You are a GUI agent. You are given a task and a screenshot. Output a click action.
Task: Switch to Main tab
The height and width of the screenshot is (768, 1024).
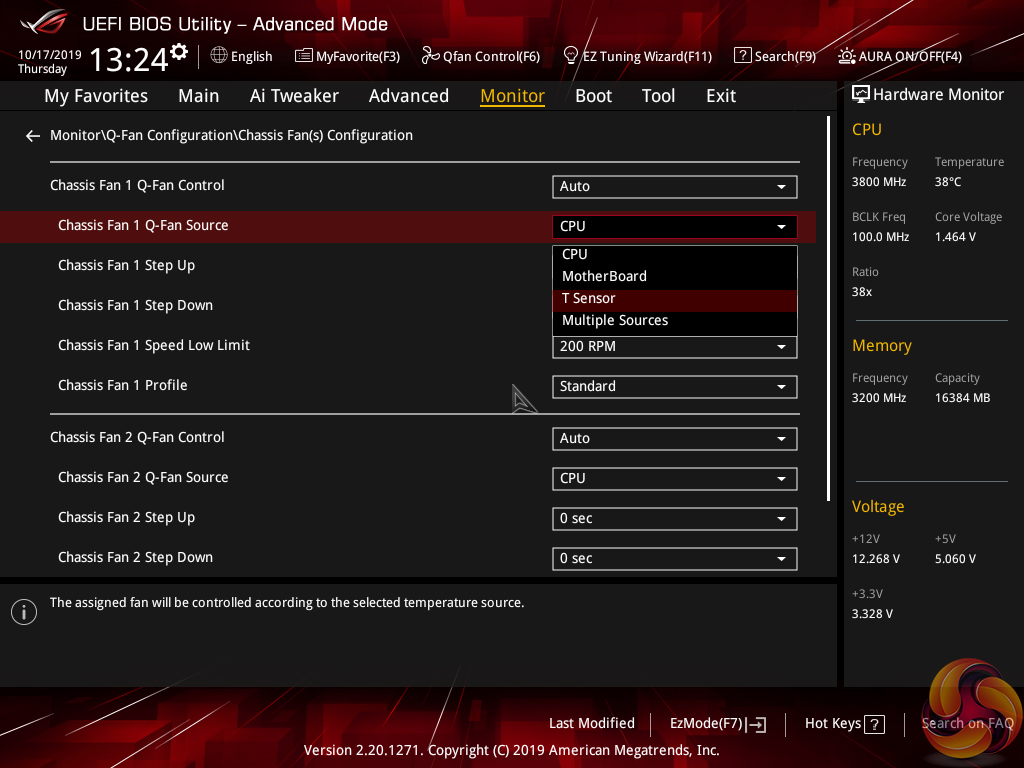pos(199,96)
